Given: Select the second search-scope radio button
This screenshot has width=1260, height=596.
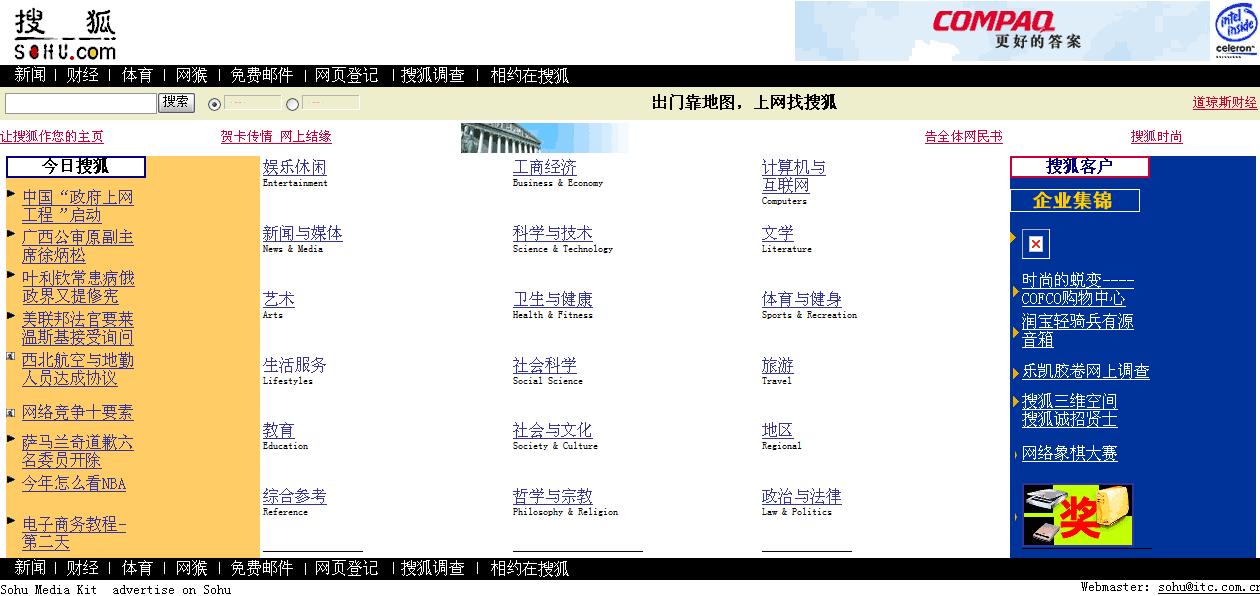Looking at the screenshot, I should [293, 104].
